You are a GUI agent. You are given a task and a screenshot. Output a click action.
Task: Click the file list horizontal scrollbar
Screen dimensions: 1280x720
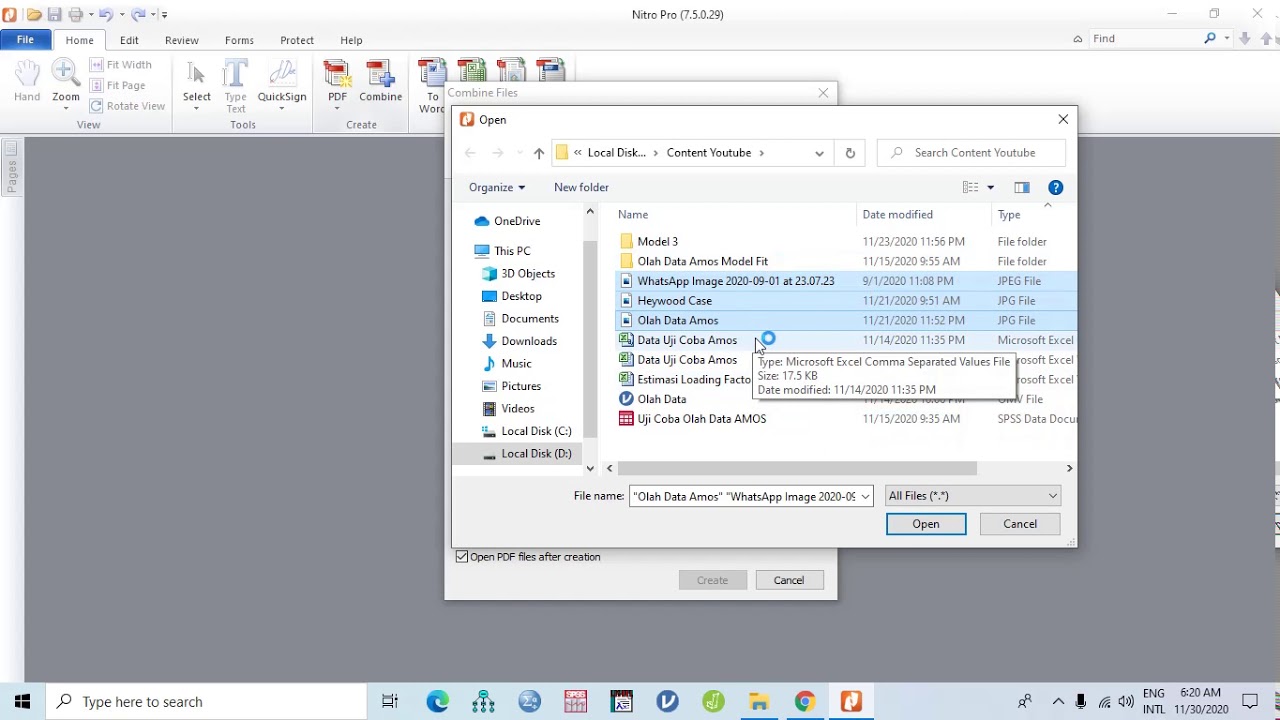[797, 468]
